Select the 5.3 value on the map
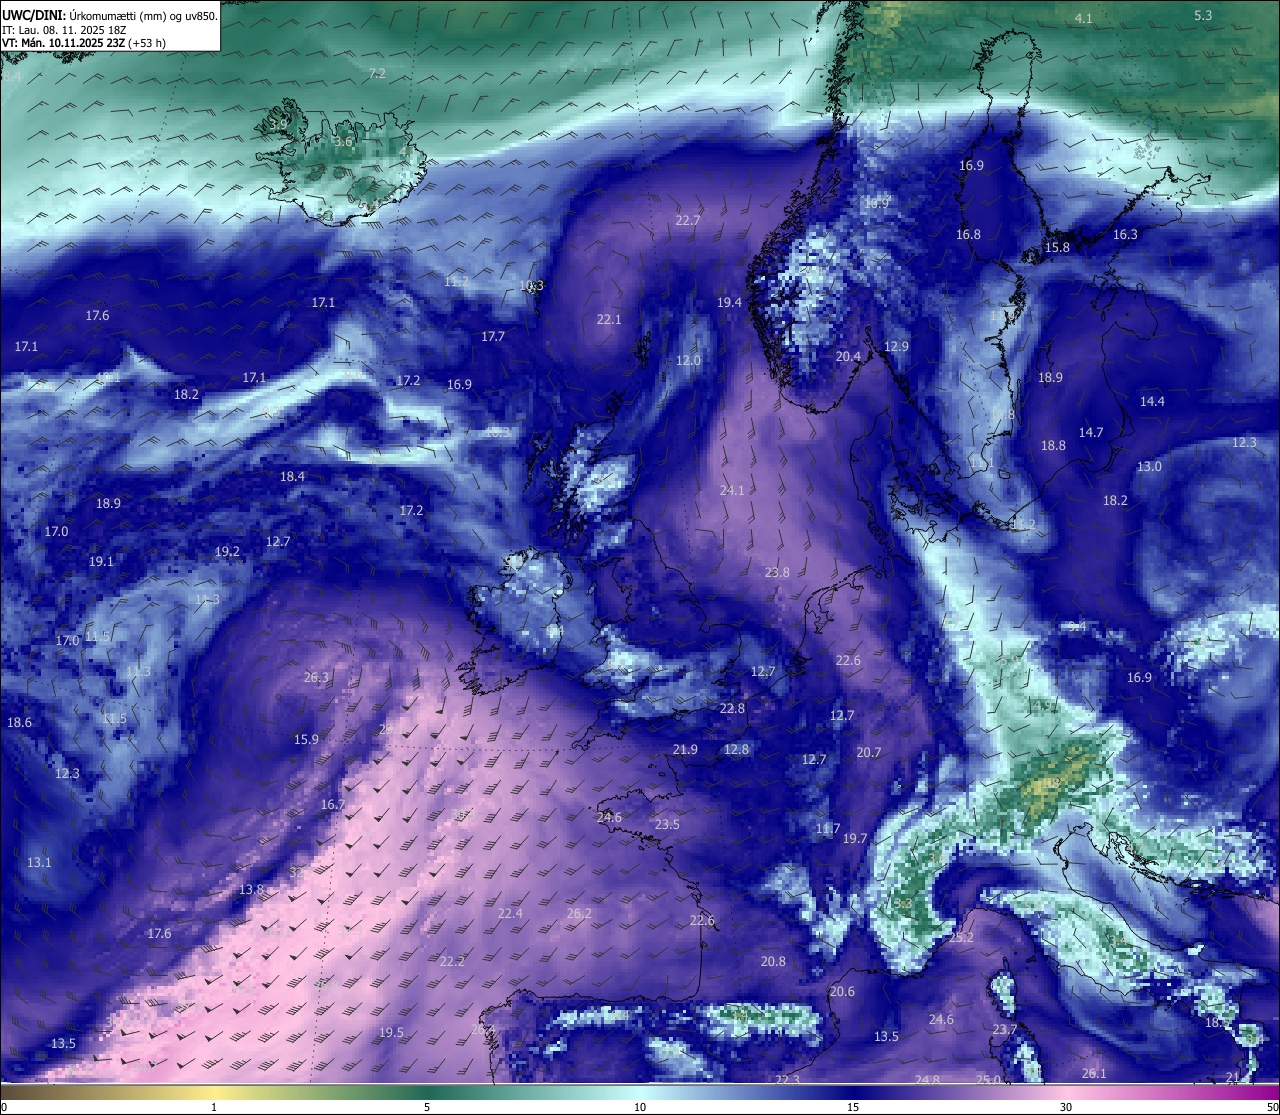Screen dimensions: 1280x1115 click(1203, 15)
